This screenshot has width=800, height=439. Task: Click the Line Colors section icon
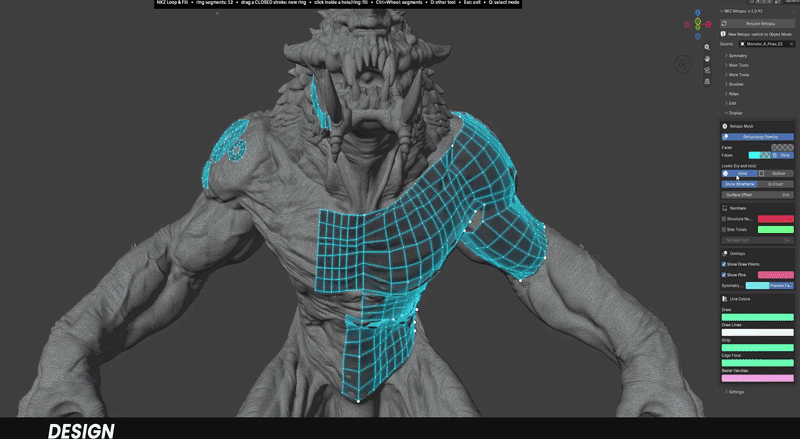coord(724,299)
